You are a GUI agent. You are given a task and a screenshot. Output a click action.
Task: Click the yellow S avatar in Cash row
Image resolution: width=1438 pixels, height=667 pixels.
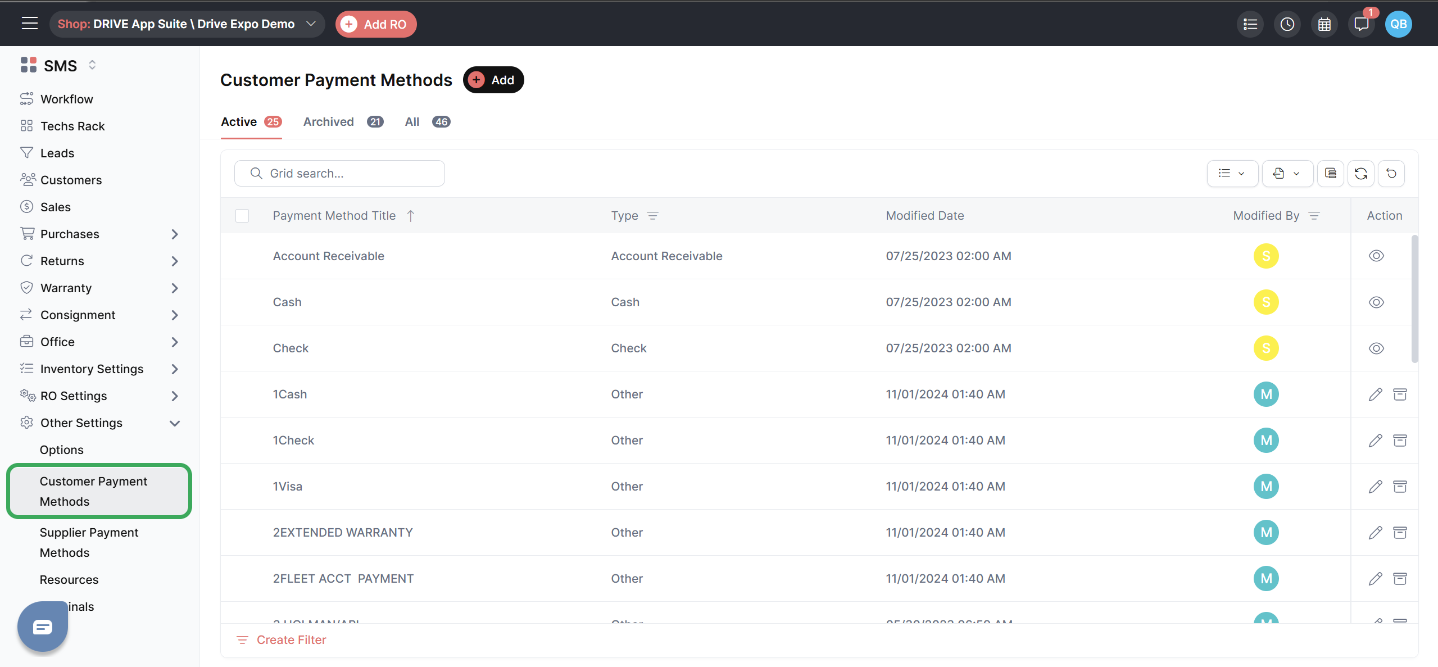[1266, 302]
